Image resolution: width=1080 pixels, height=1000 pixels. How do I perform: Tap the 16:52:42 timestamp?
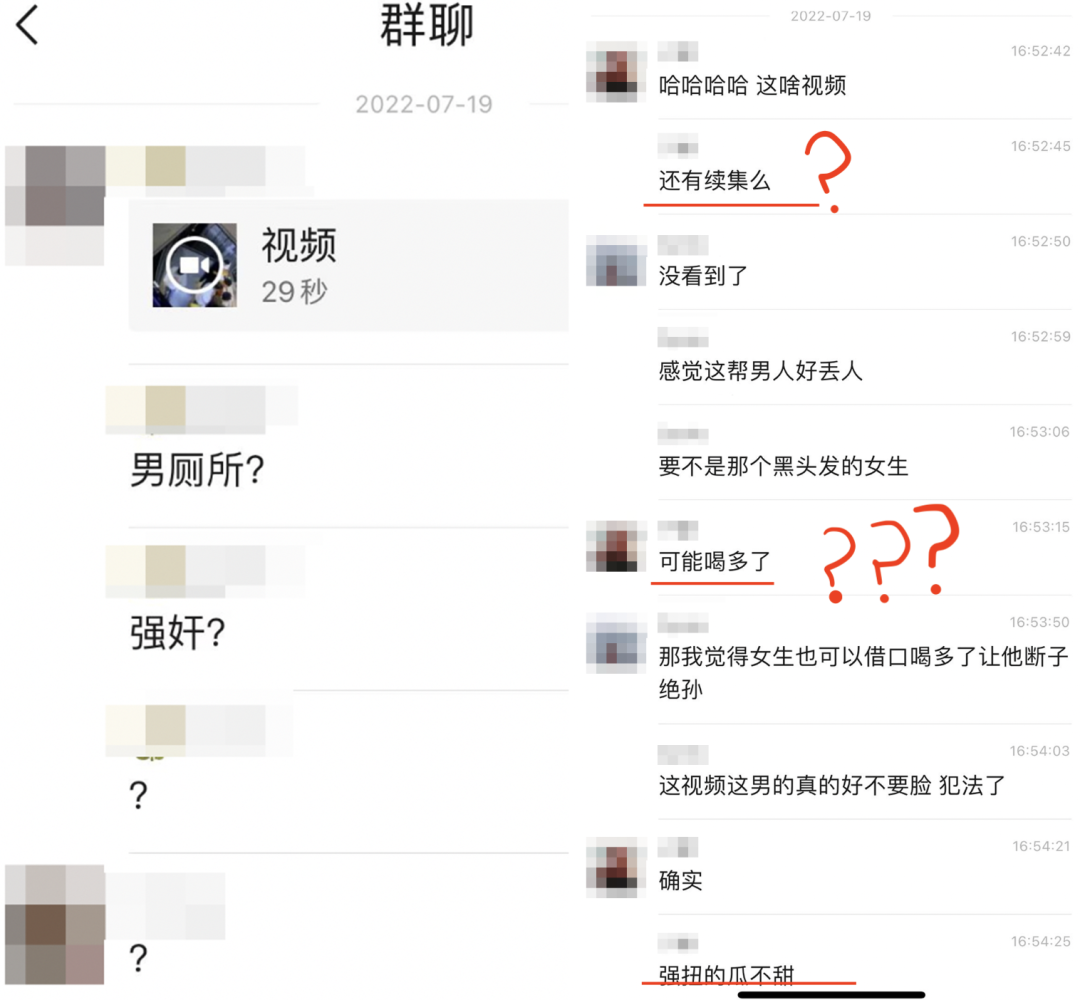point(1040,51)
